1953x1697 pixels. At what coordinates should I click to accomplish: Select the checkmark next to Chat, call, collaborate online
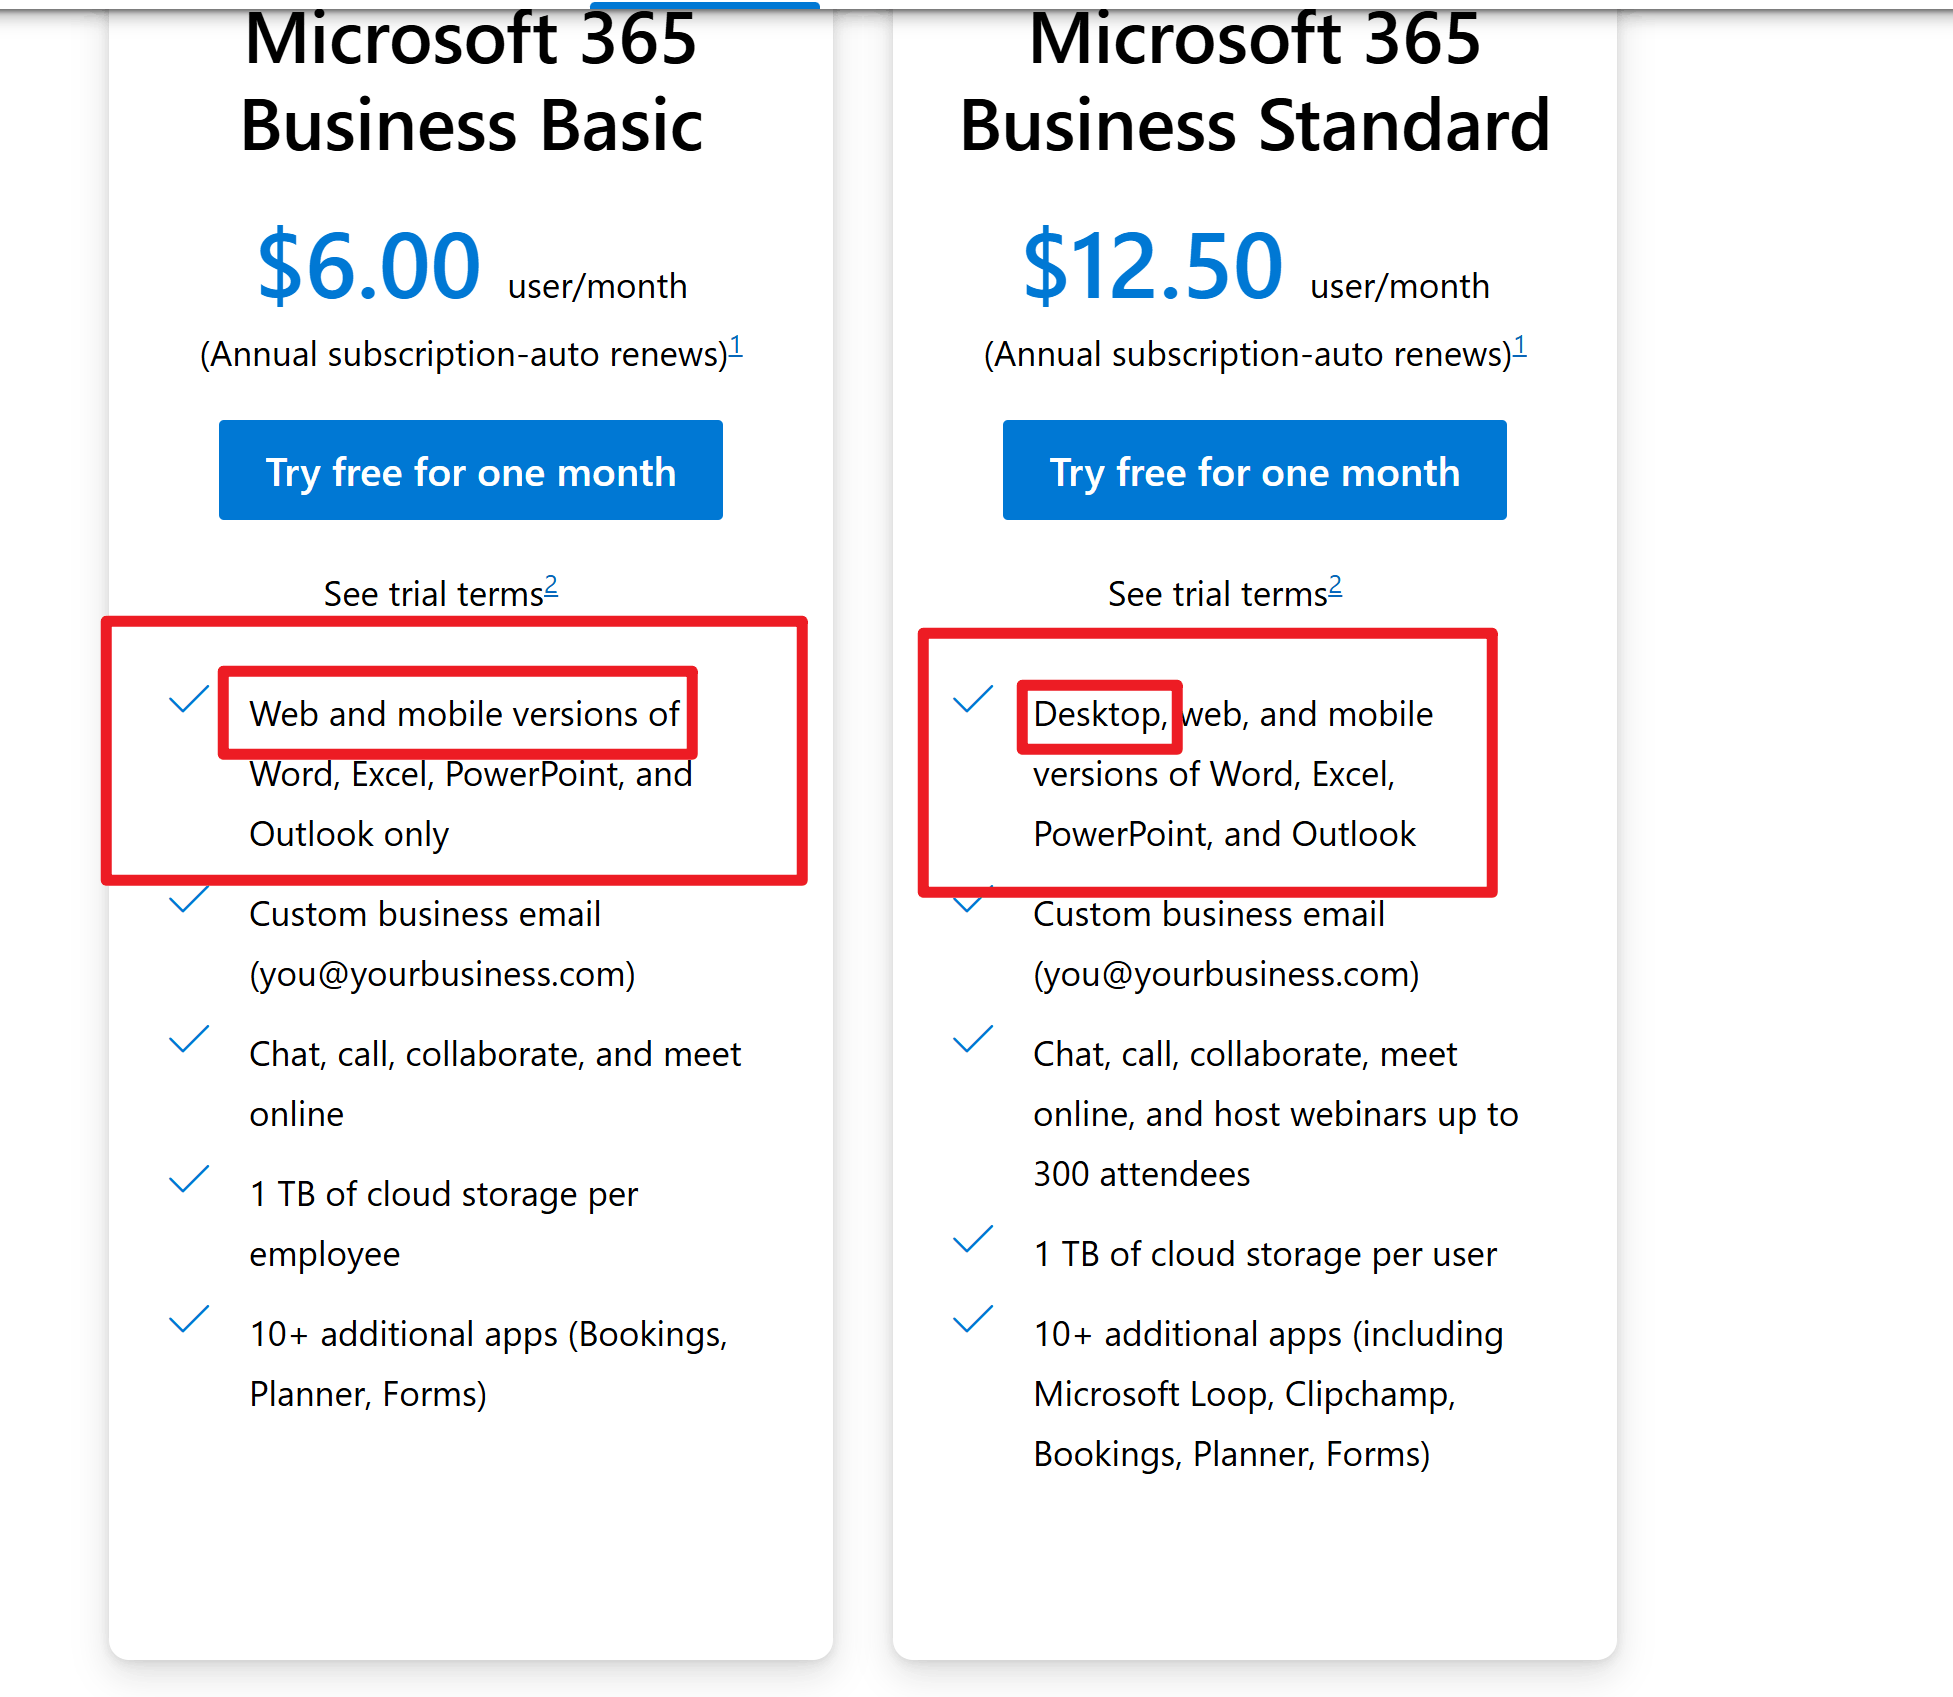[x=188, y=1040]
